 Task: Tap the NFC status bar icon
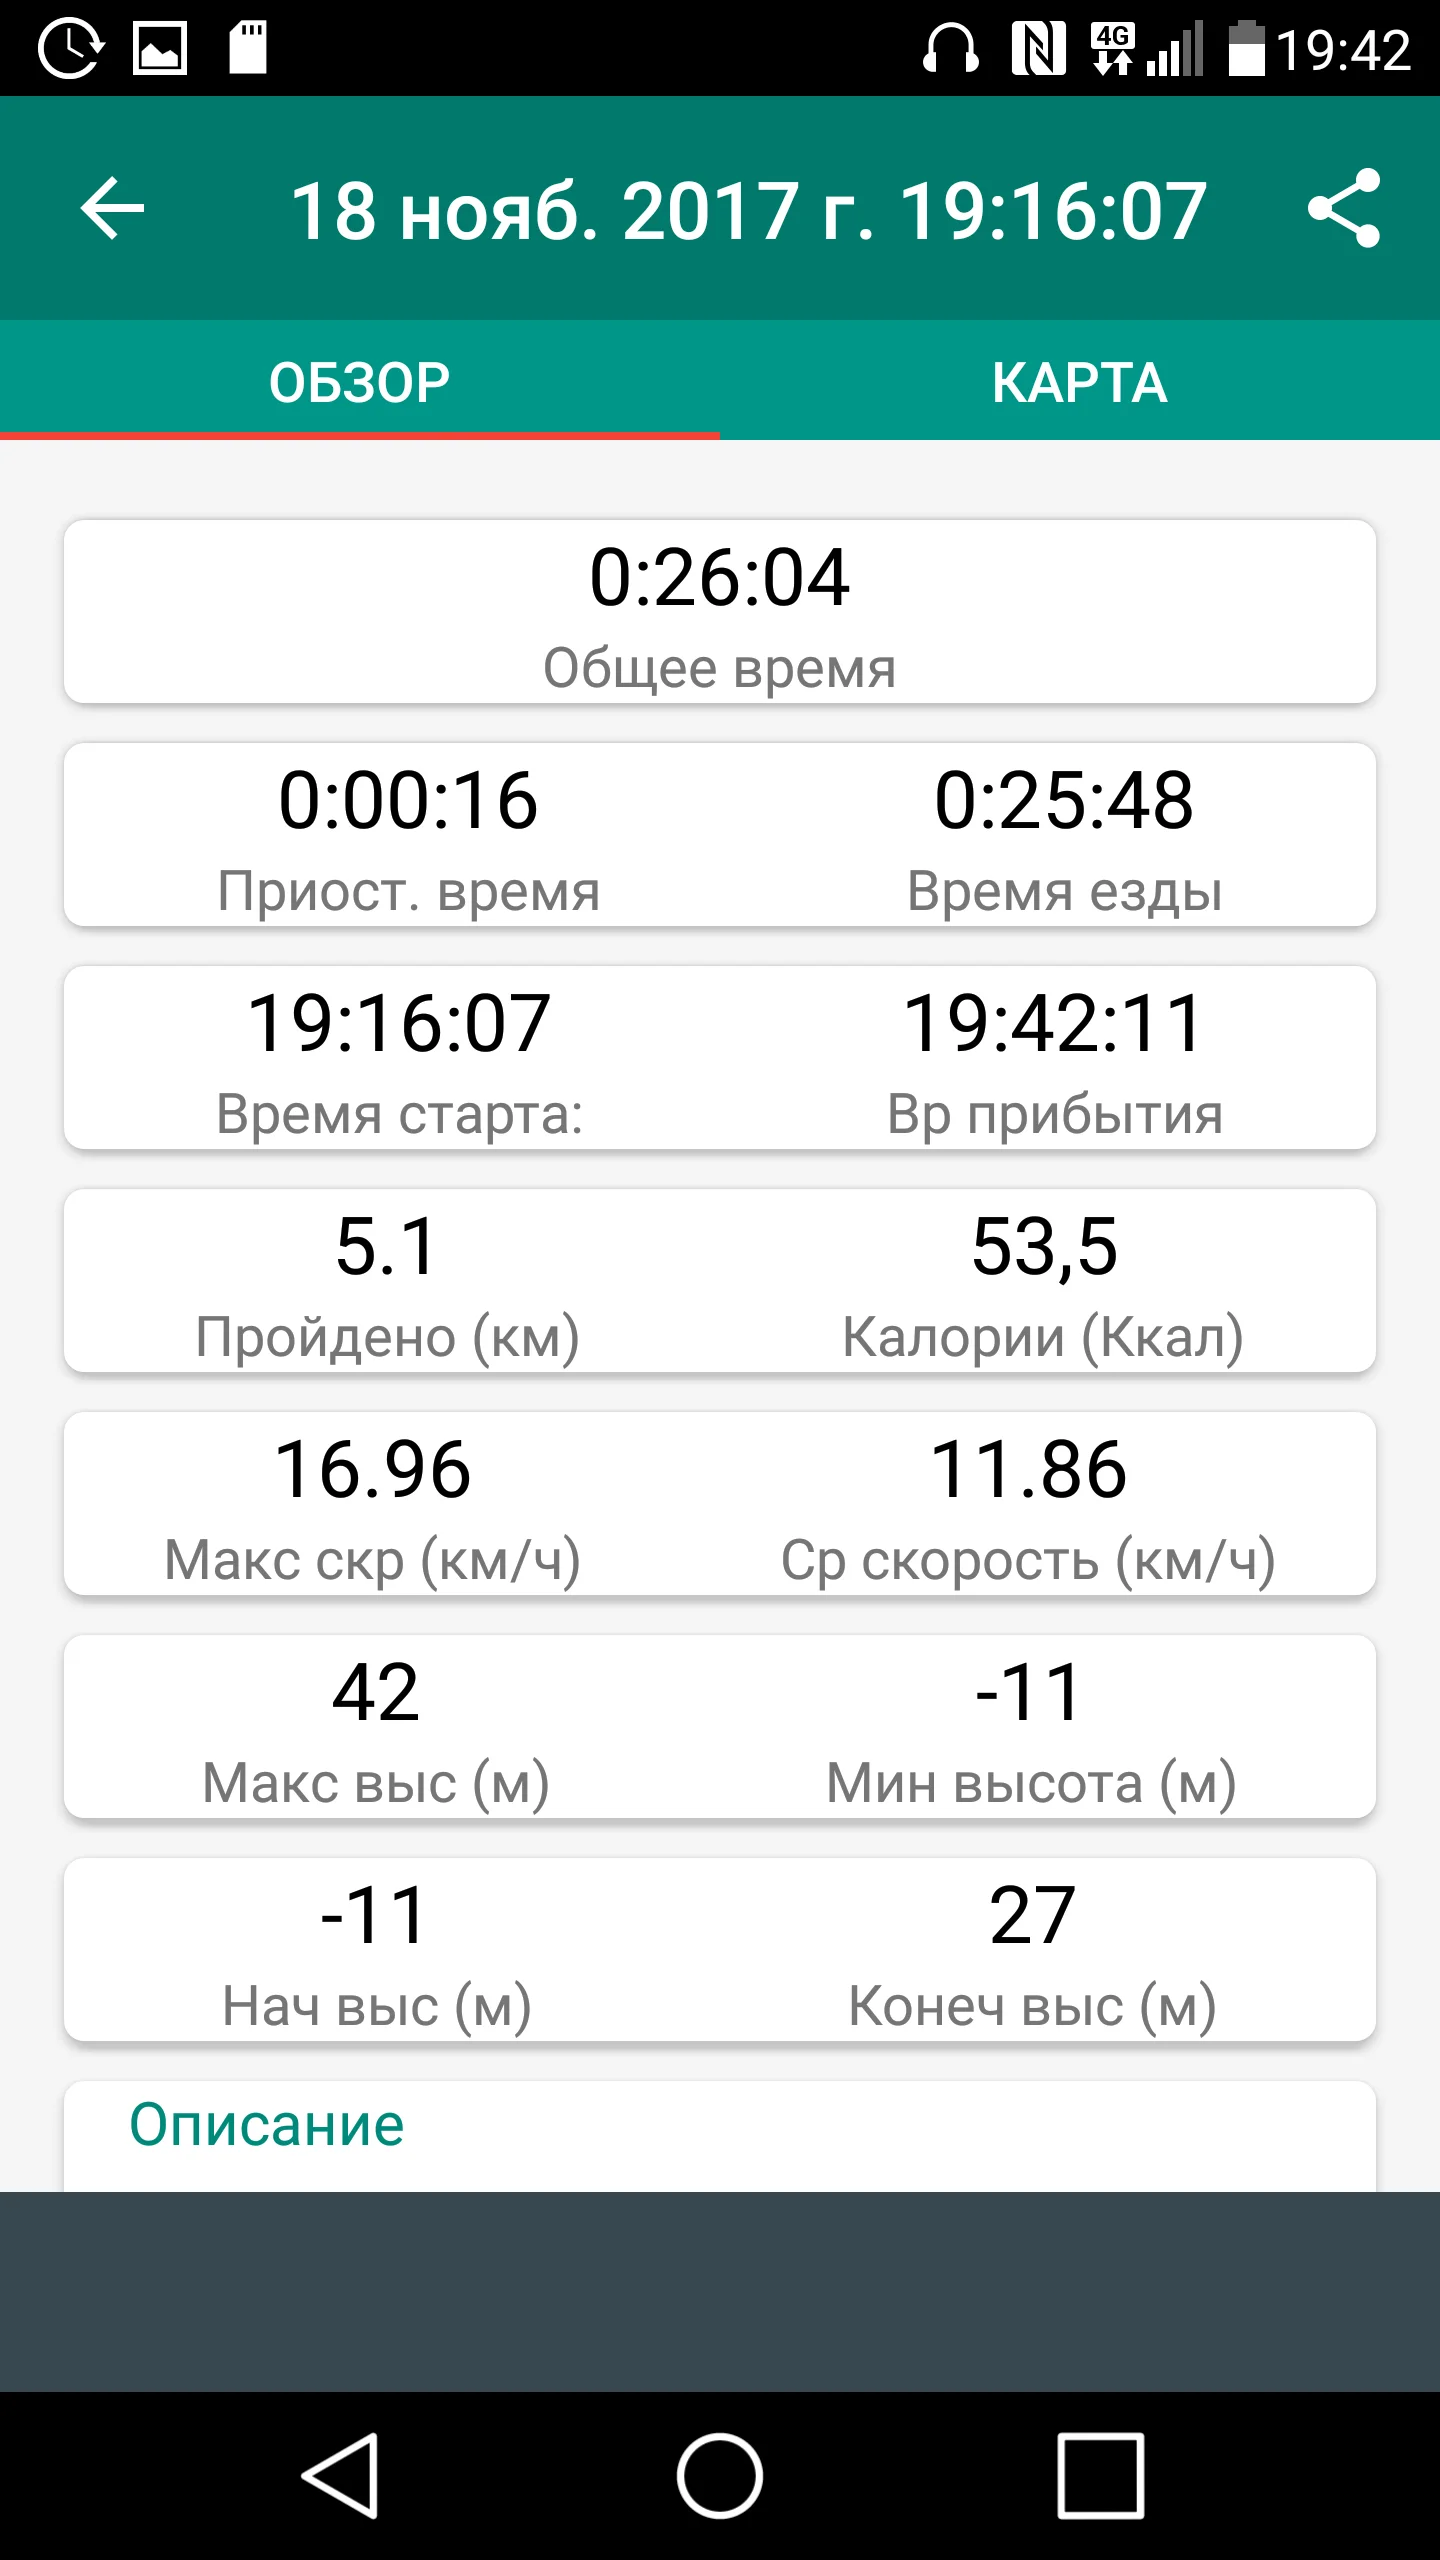tap(1038, 50)
